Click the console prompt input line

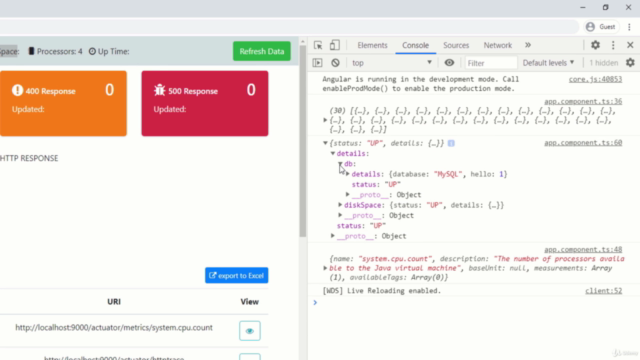pyautogui.click(x=473, y=303)
